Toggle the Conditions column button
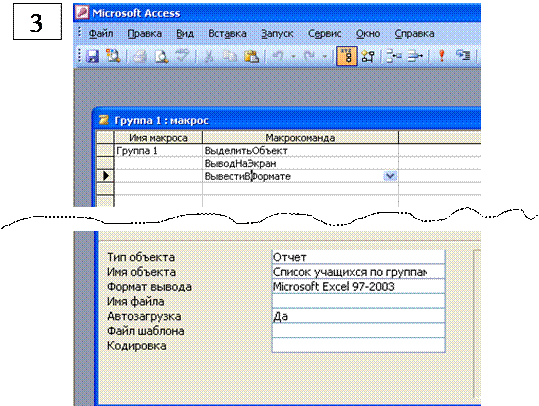The width and height of the screenshot is (539, 406). [368, 56]
